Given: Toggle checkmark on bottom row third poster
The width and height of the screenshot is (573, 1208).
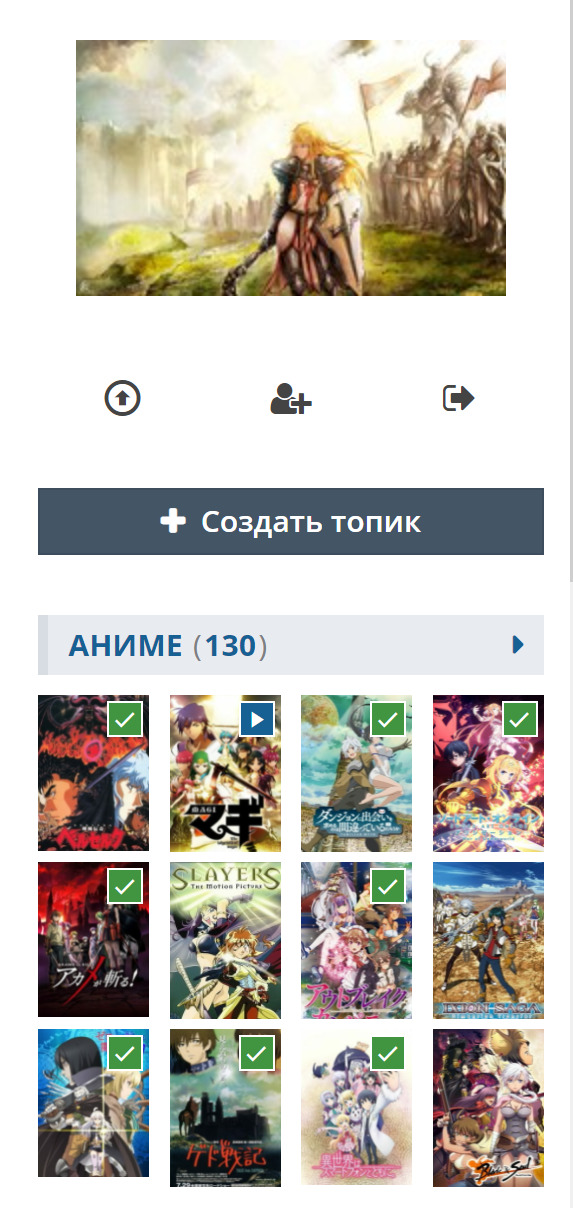Looking at the screenshot, I should 388,1052.
